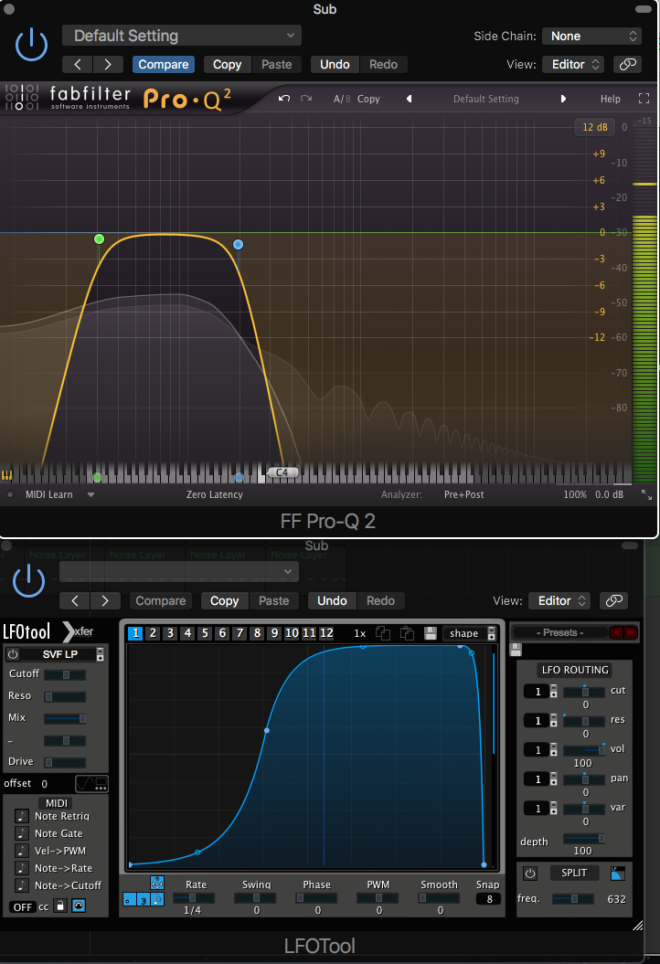
Task: Select LFO graph tab 5
Action: [x=205, y=633]
